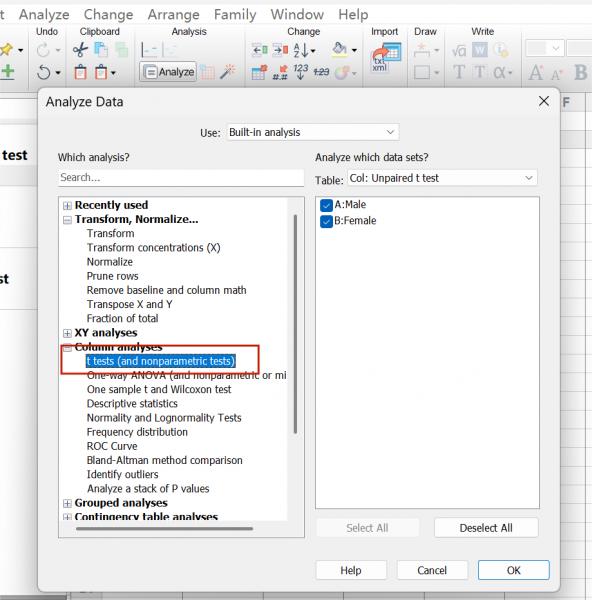The image size is (592, 600).
Task: Close the Analyze Data dialog
Action: (544, 101)
